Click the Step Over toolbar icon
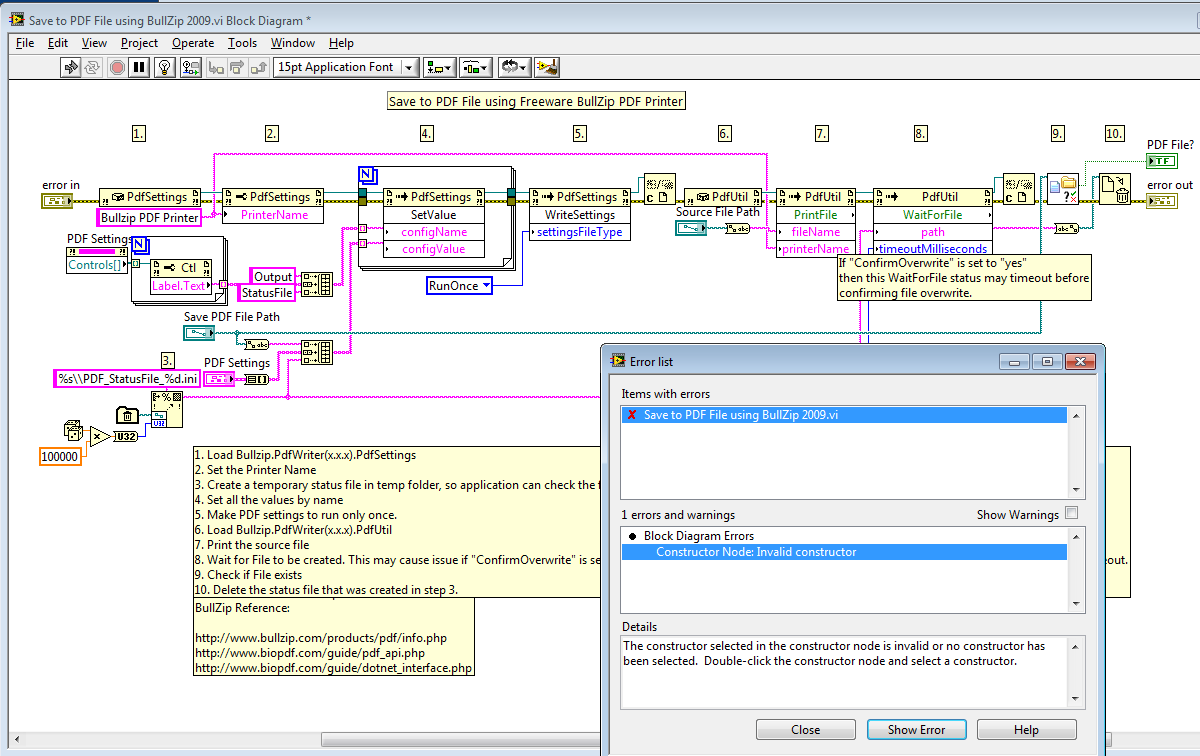This screenshot has width=1200, height=756. click(237, 67)
